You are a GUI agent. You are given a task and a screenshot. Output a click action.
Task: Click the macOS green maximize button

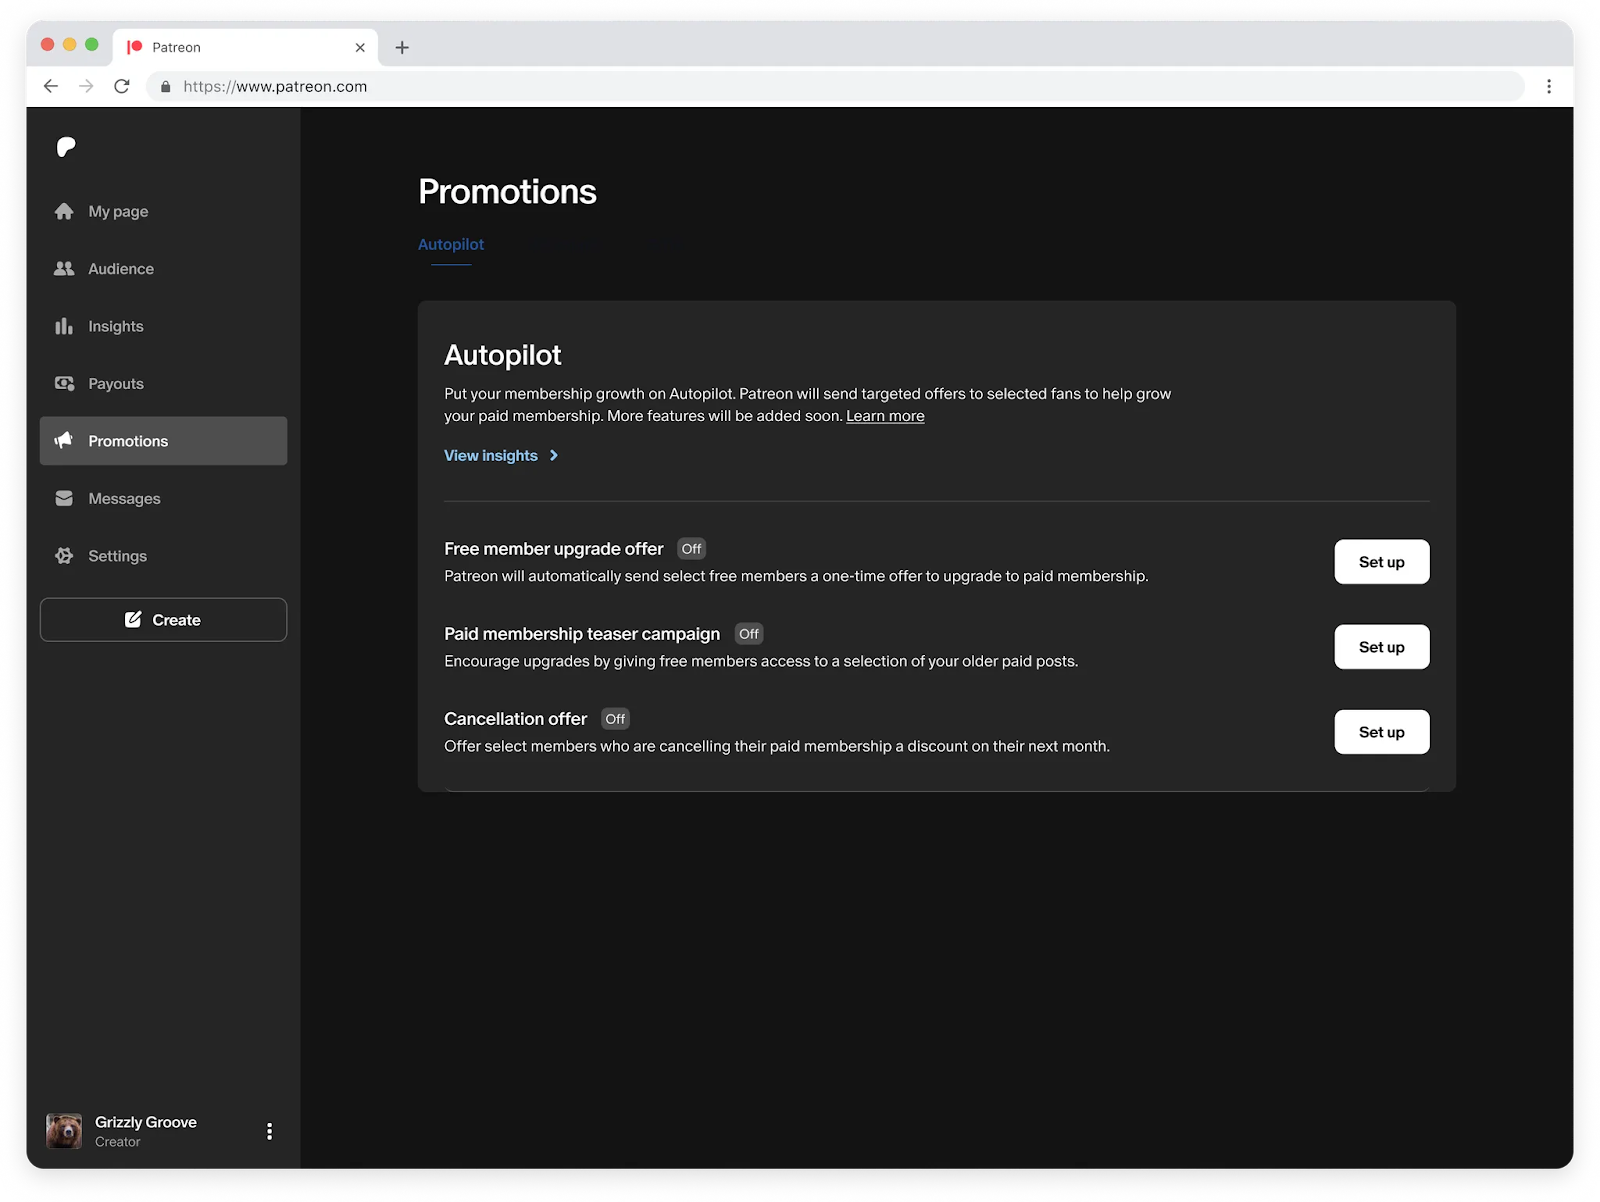92,44
